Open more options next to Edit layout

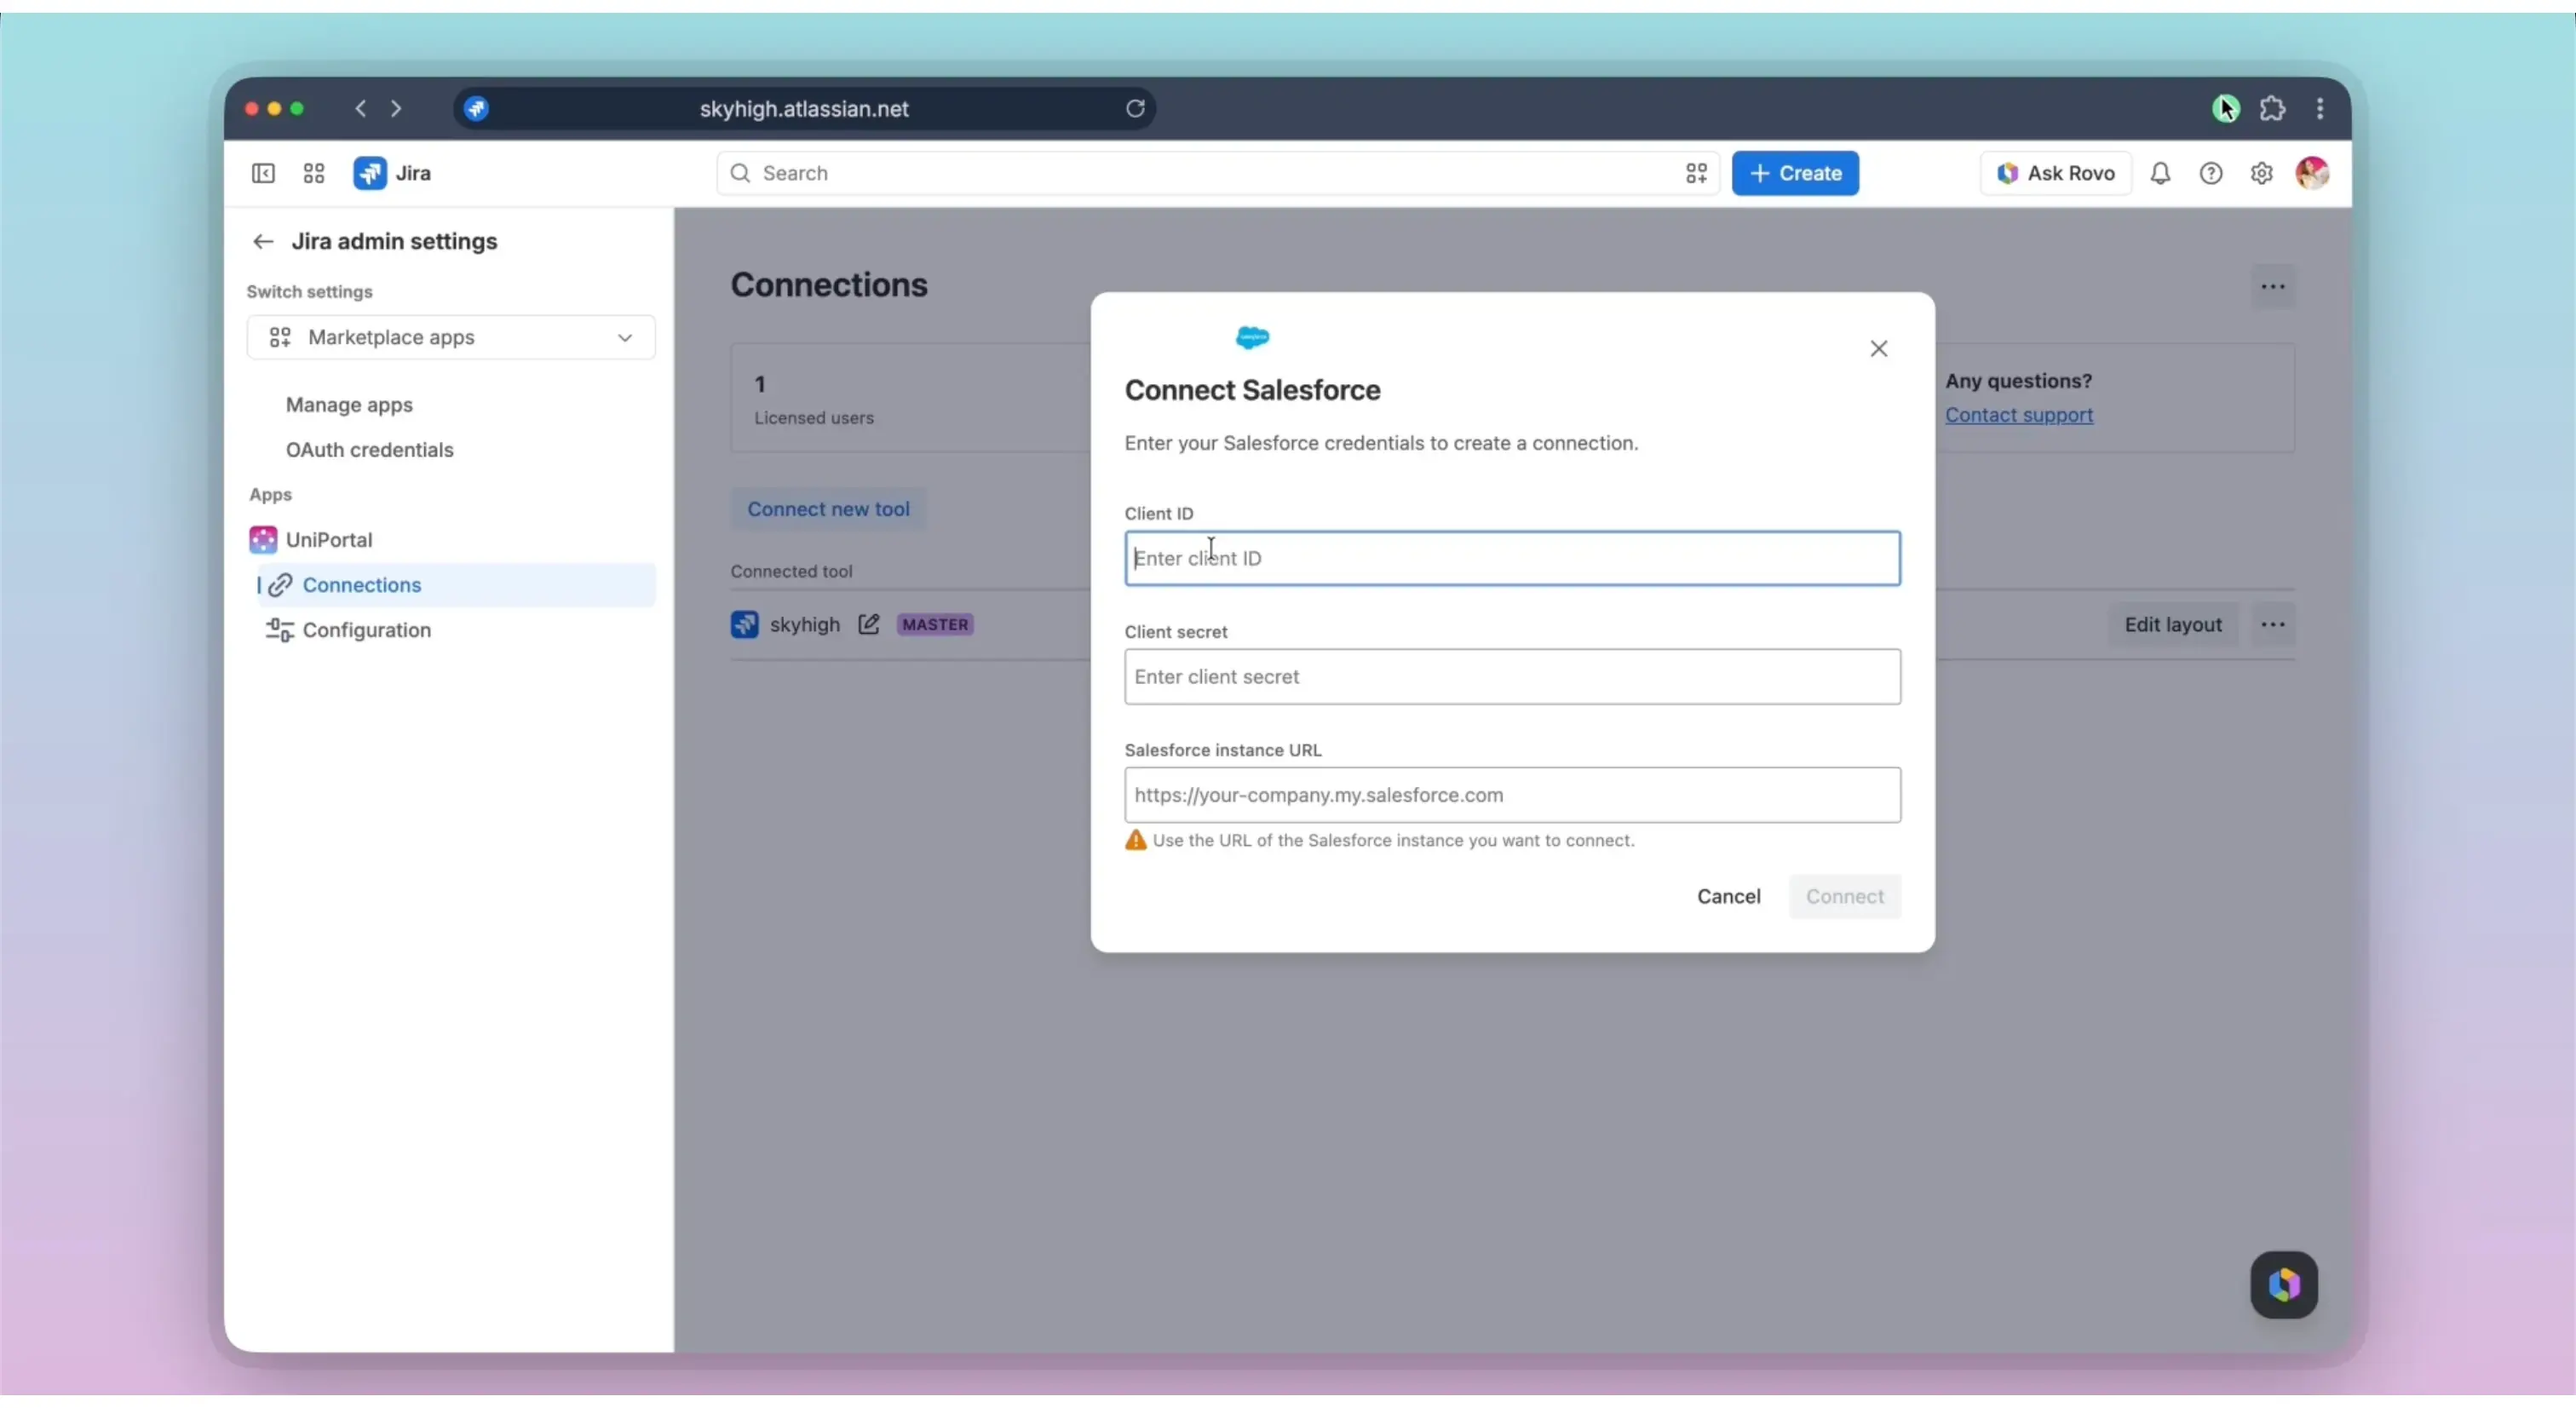[2273, 625]
